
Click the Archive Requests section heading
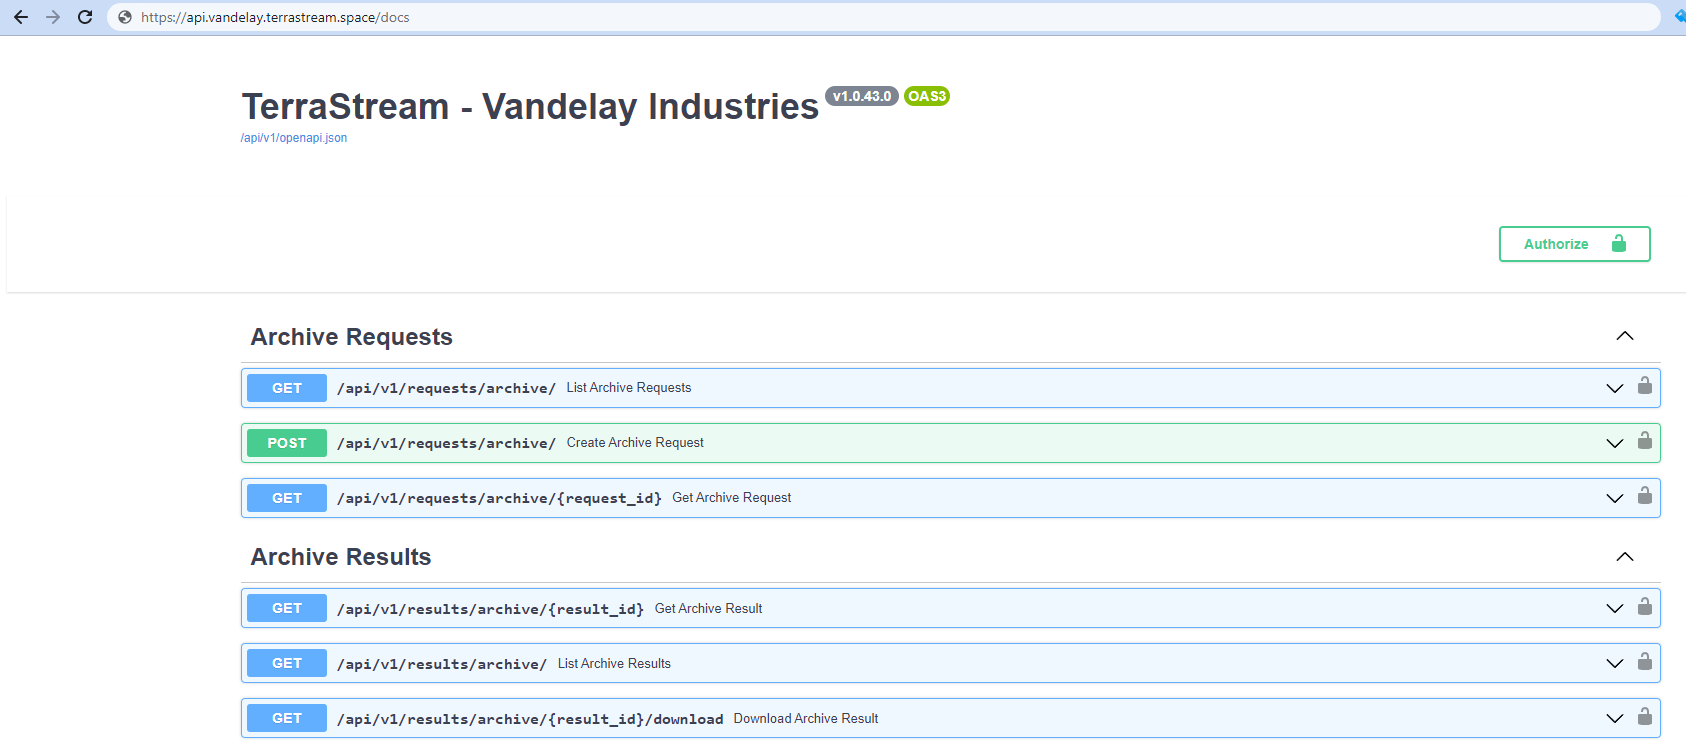pos(351,337)
